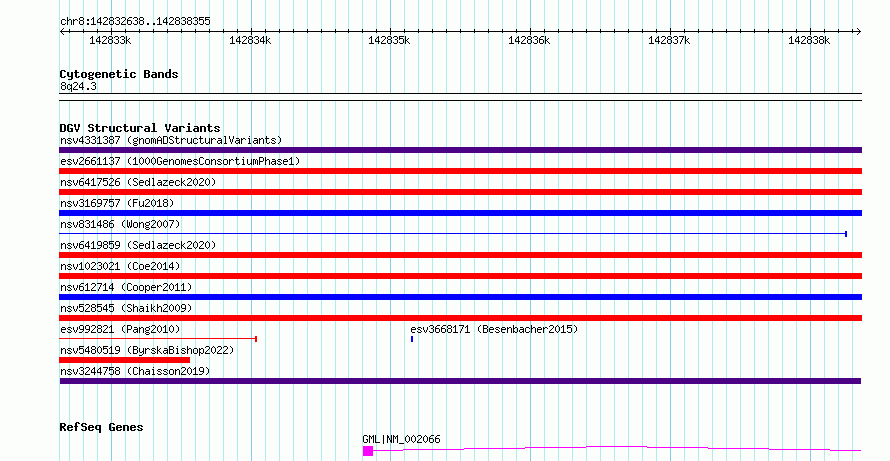Click the nsv6419859 (Sedlazeck2020) label
The image size is (890, 461).
click(138, 245)
